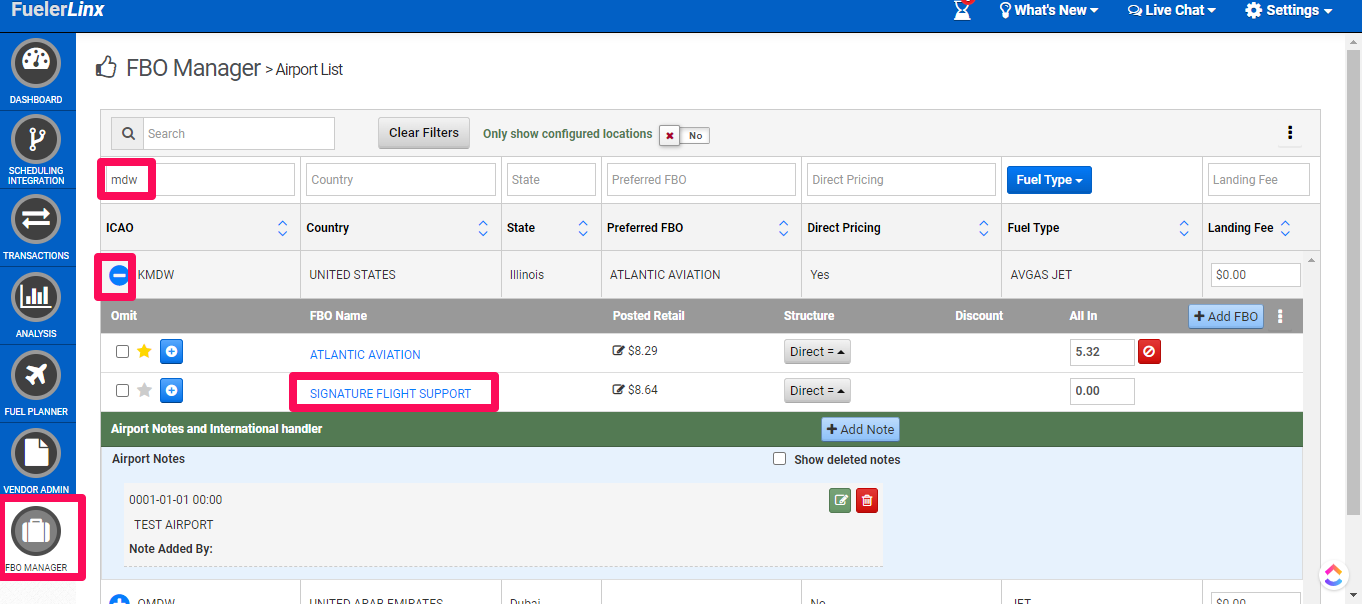Click red ban icon beside 5.32
Viewport: 1362px width, 604px height.
1149,352
